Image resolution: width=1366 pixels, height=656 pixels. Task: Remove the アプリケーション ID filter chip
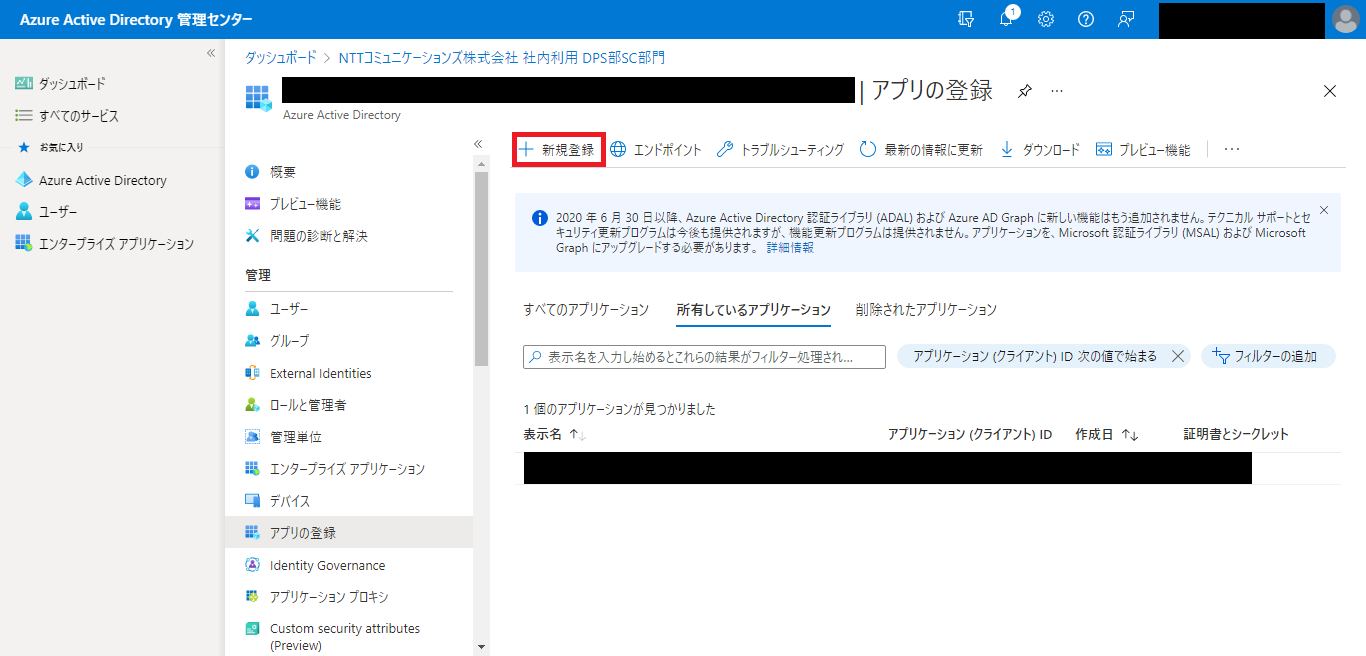1177,356
